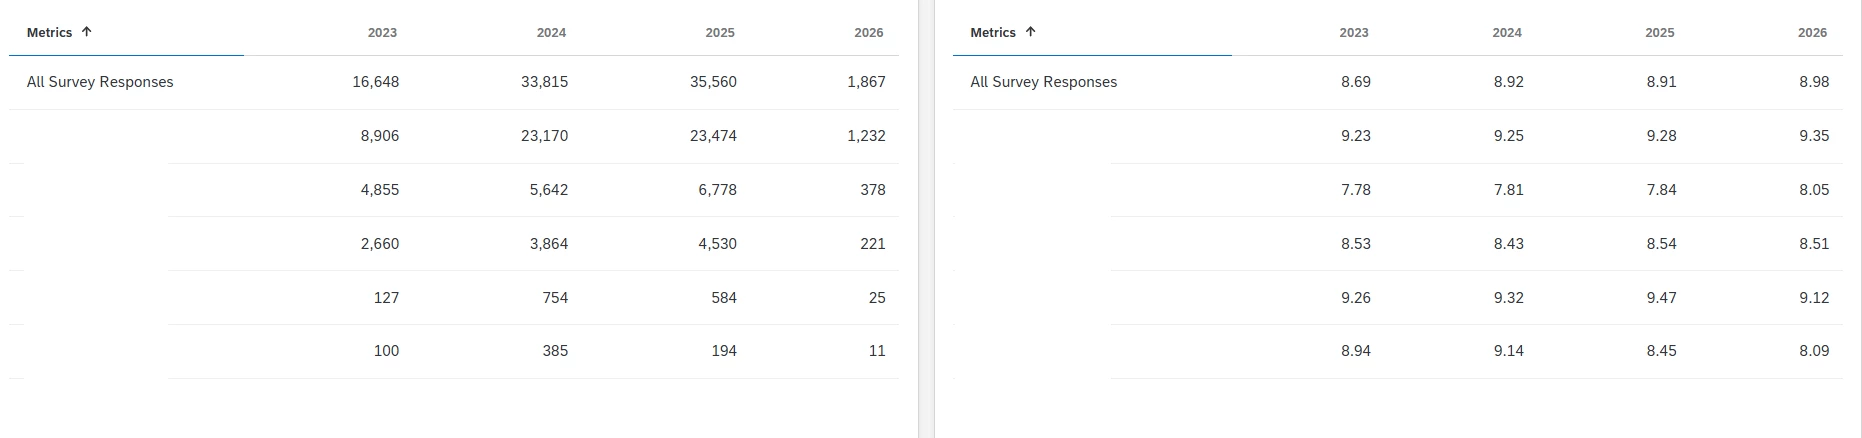Image resolution: width=1862 pixels, height=438 pixels.
Task: Sort by Metrics header in response counts table
Action: (x=50, y=33)
